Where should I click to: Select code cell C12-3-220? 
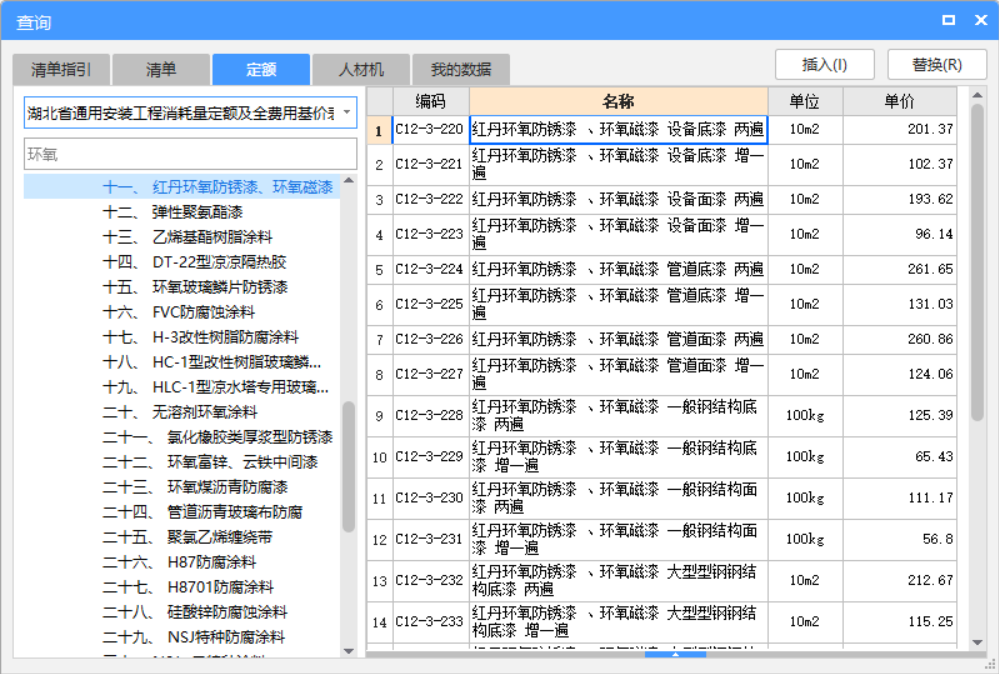(x=431, y=129)
